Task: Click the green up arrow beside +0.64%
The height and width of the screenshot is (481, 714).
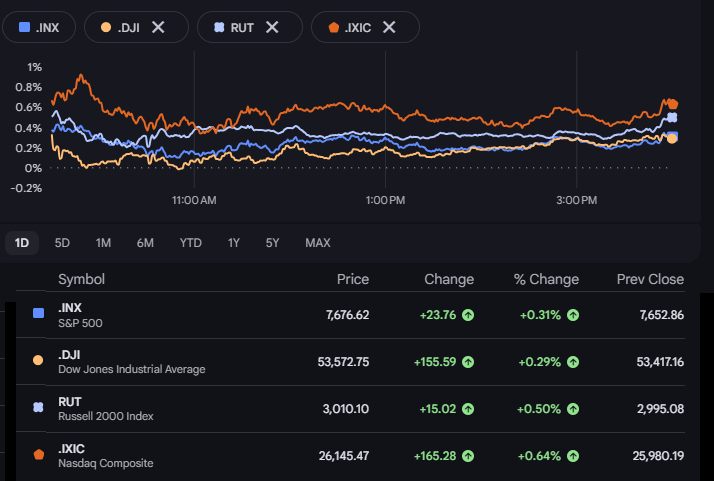Action: pyautogui.click(x=573, y=455)
